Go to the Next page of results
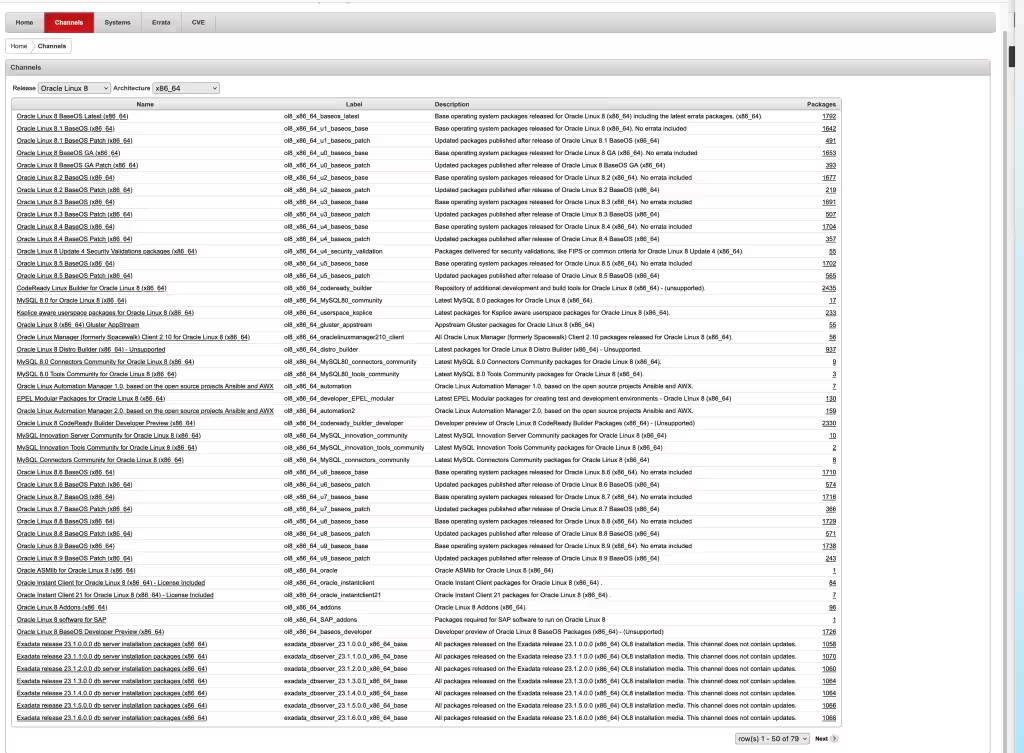The height and width of the screenshot is (753, 1024). pyautogui.click(x=821, y=739)
